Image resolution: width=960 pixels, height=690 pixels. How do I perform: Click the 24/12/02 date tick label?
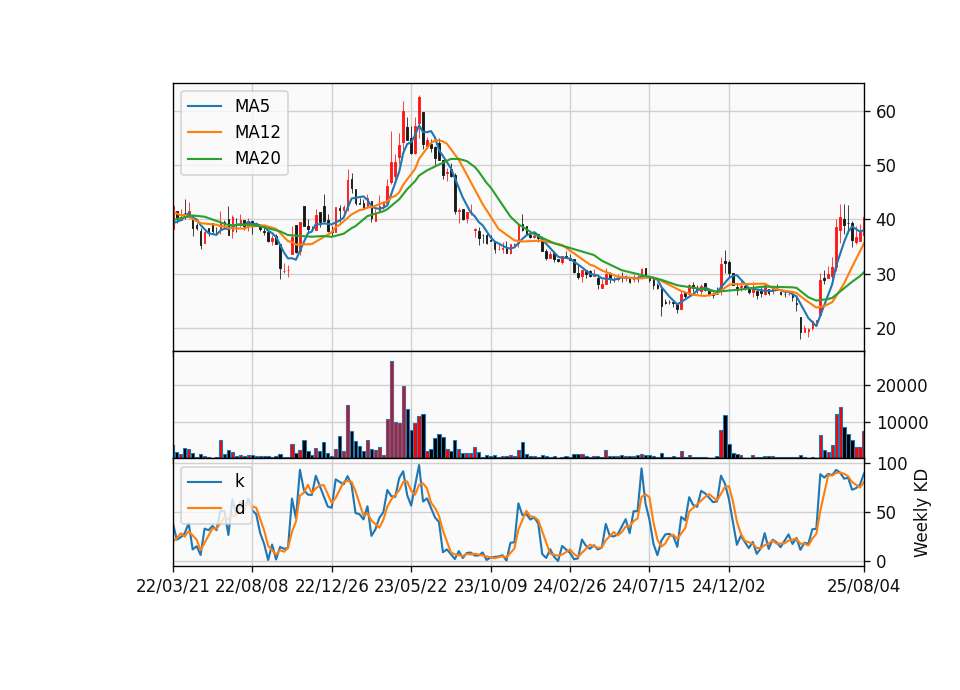729,586
